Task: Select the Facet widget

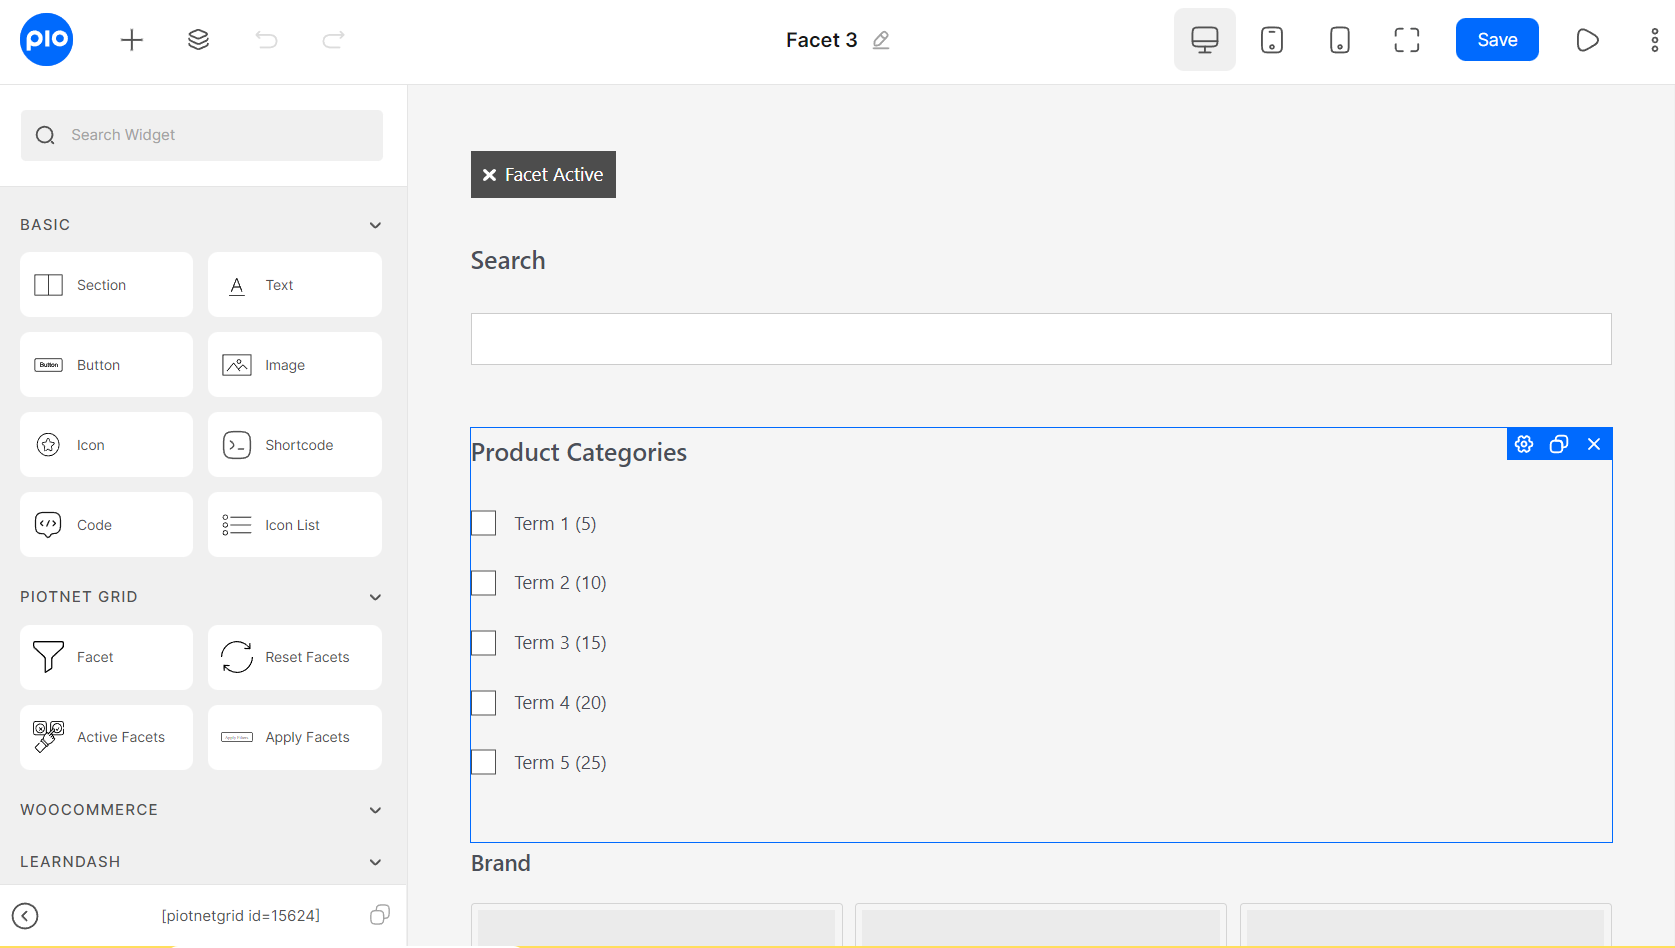Action: [105, 657]
